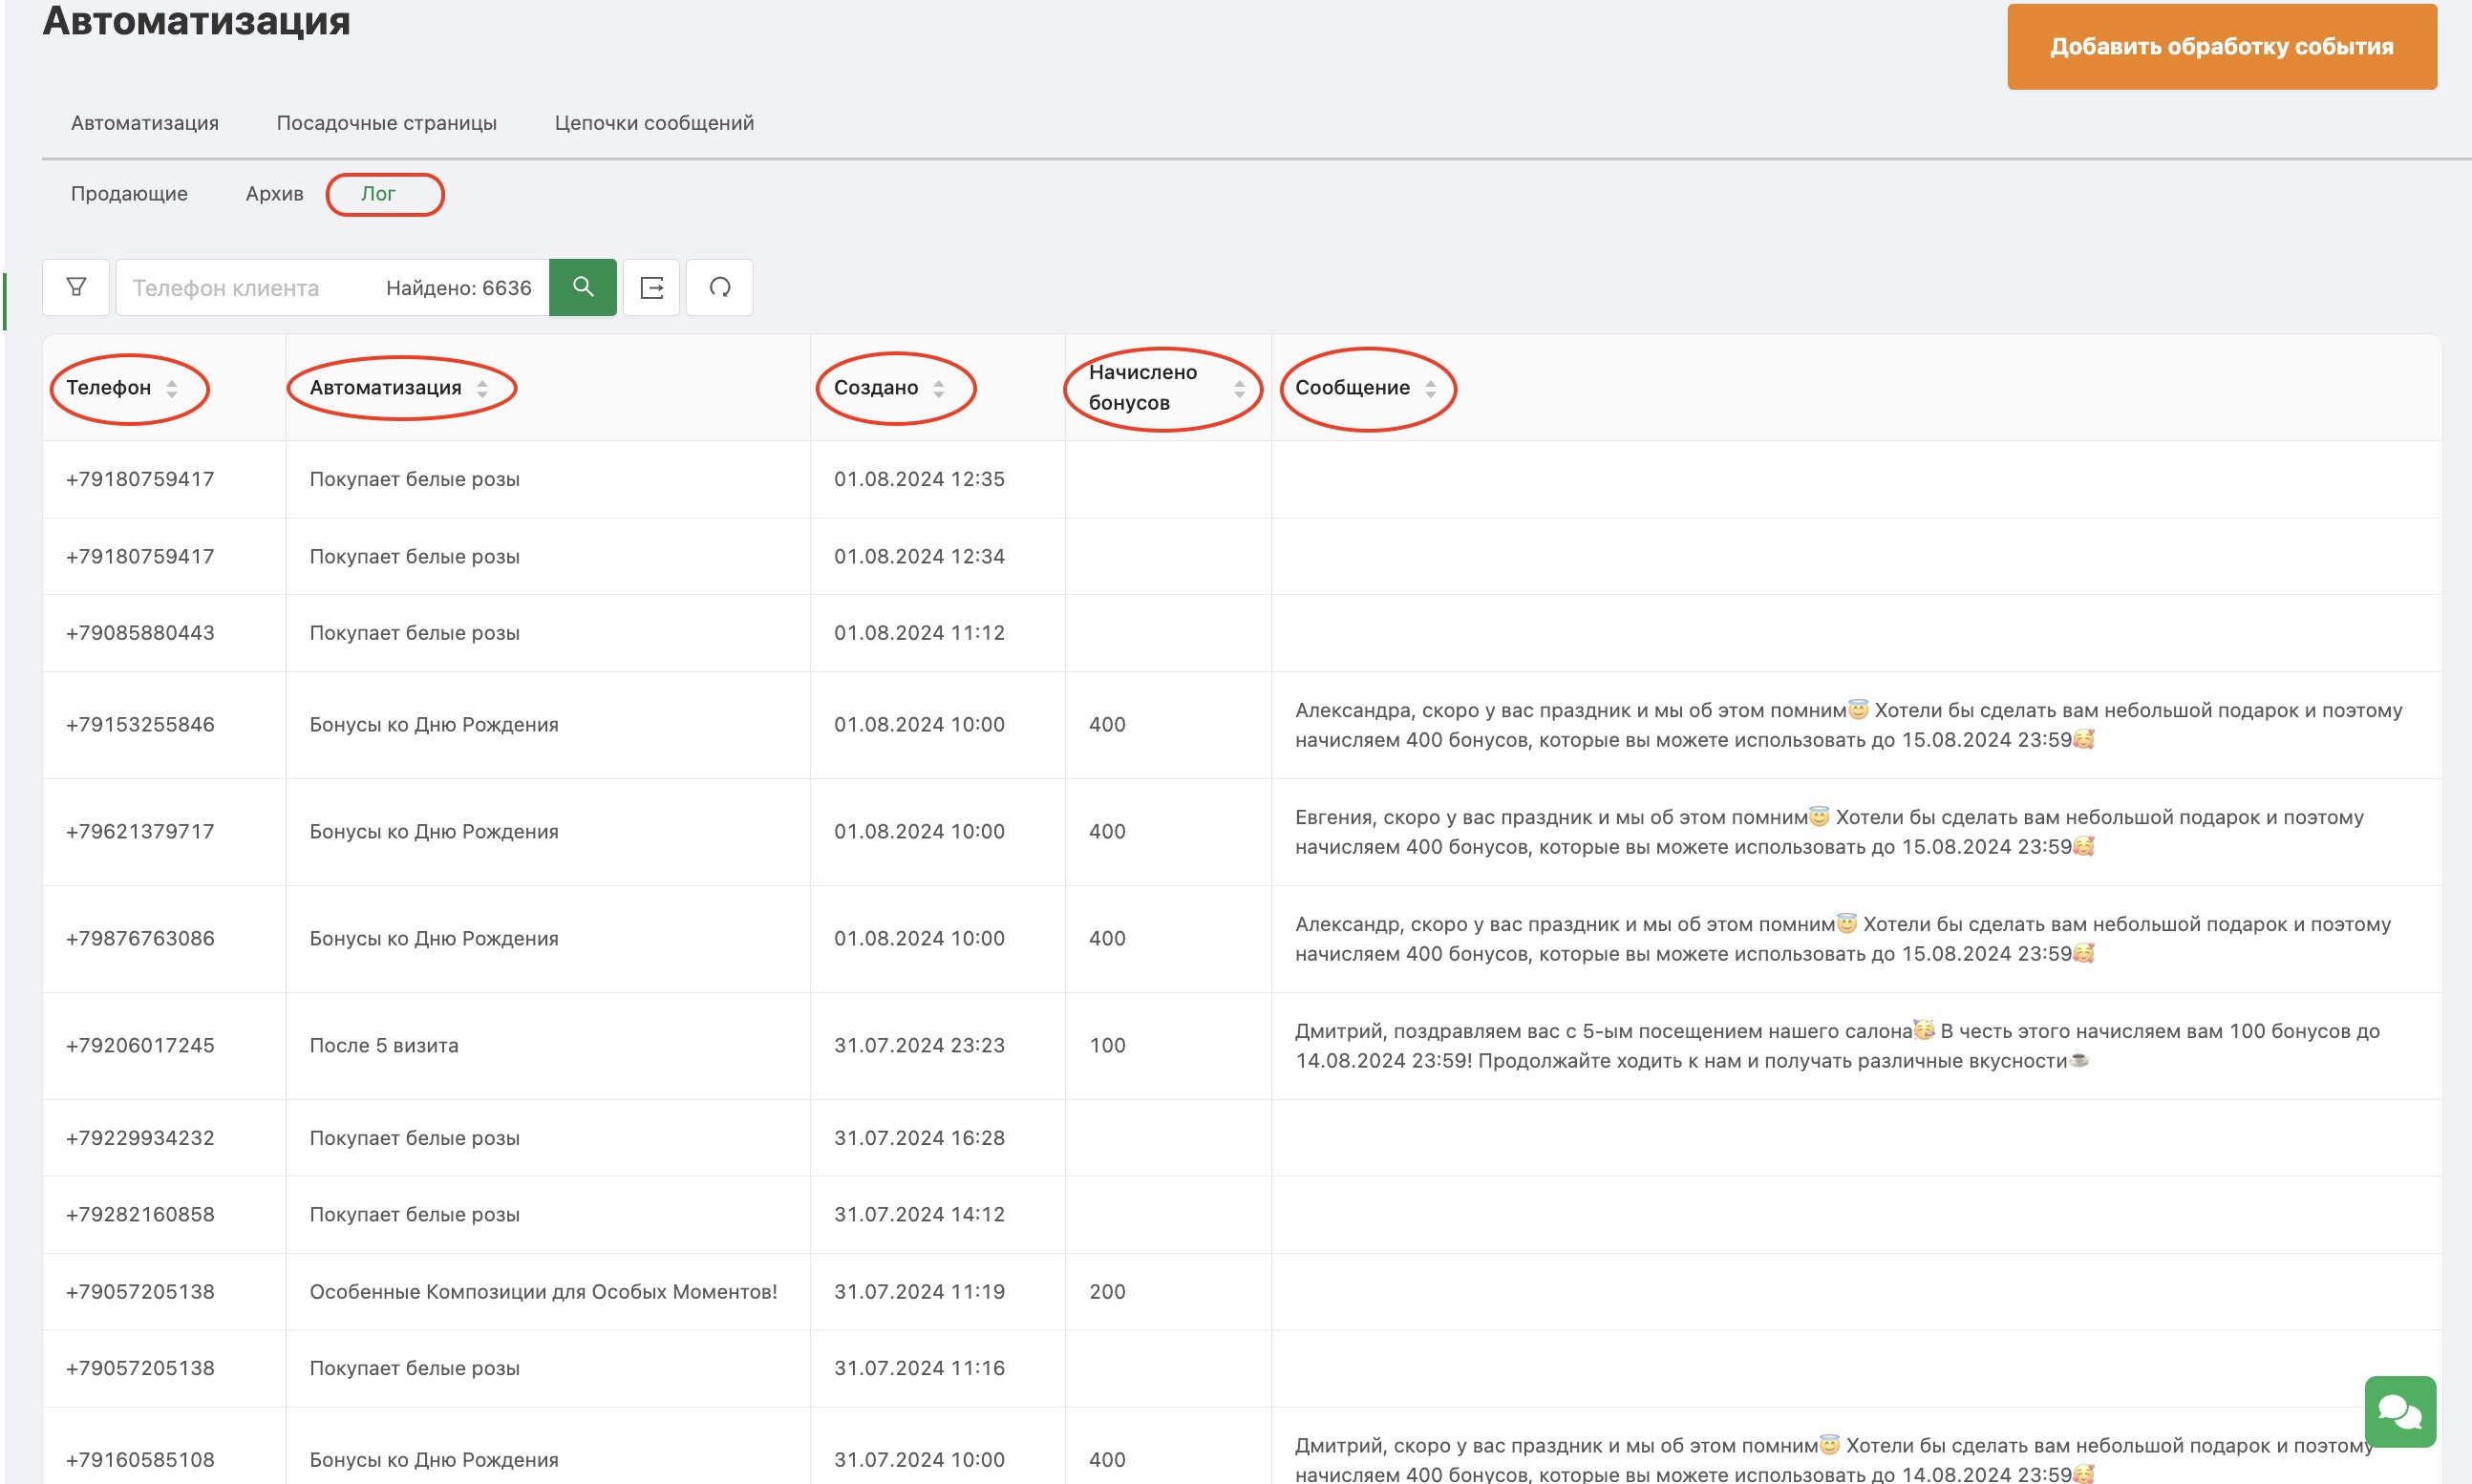This screenshot has height=1484, width=2472.
Task: Click the export log icon
Action: pyautogui.click(x=652, y=287)
